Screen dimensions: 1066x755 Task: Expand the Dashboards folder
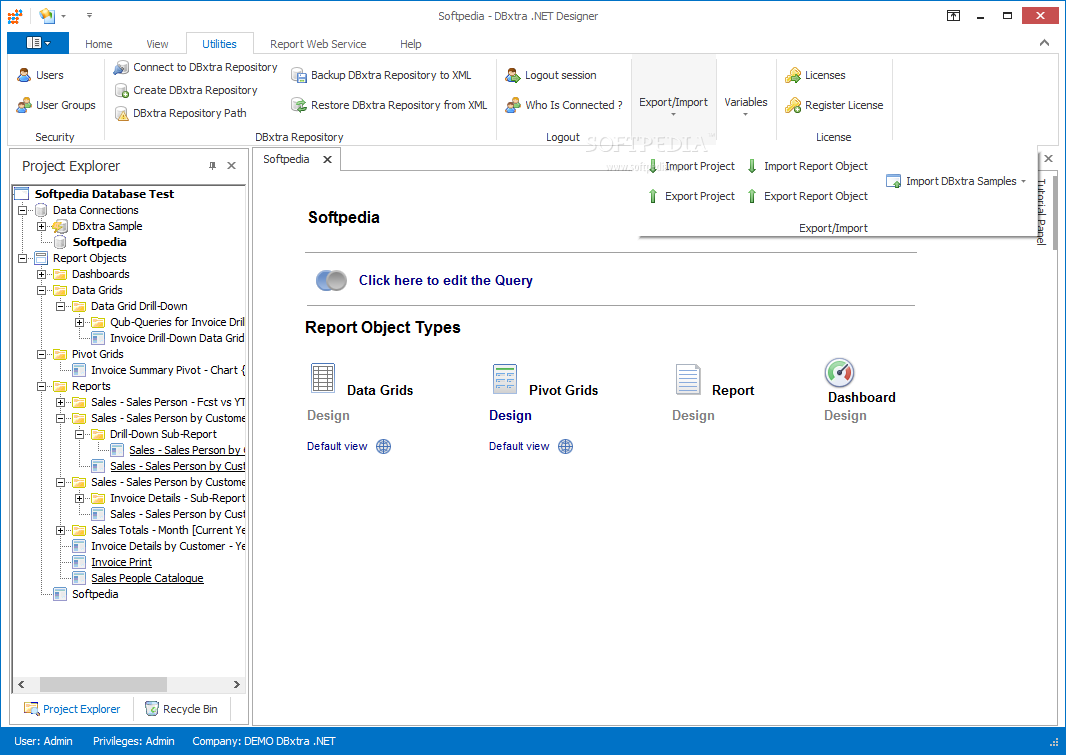click(x=41, y=274)
